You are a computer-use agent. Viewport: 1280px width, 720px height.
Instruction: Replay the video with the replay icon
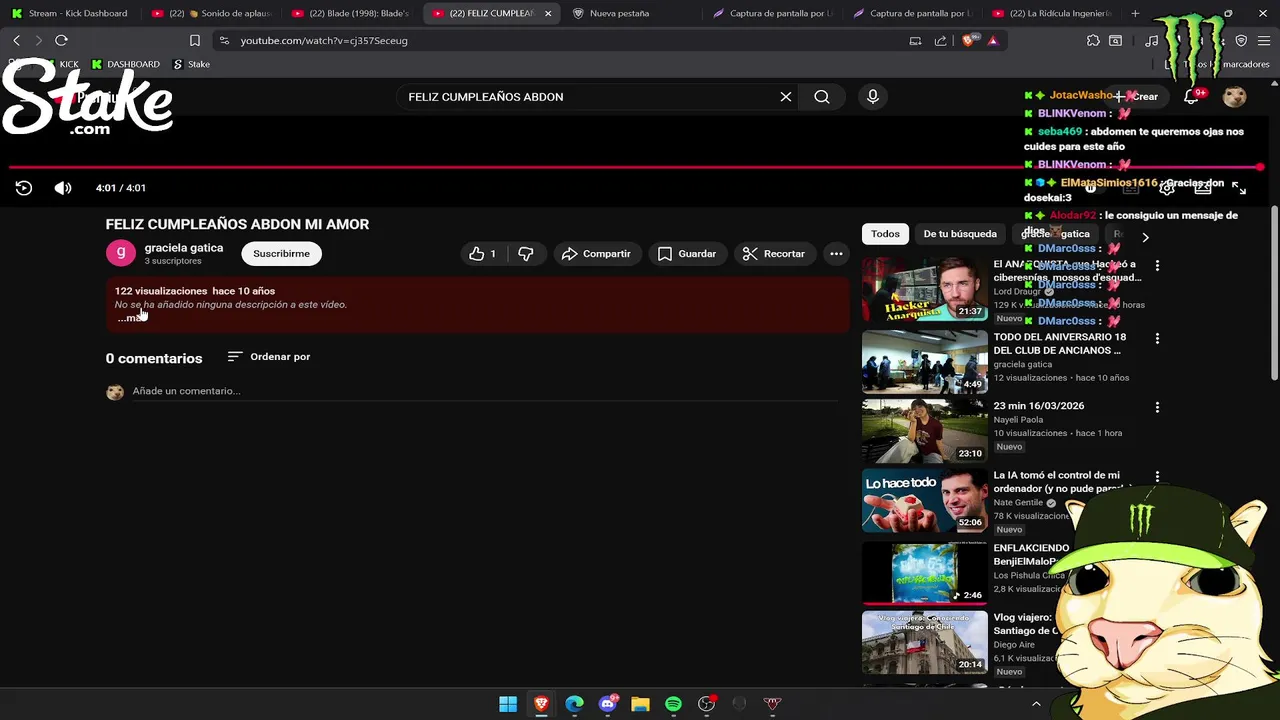tap(24, 188)
